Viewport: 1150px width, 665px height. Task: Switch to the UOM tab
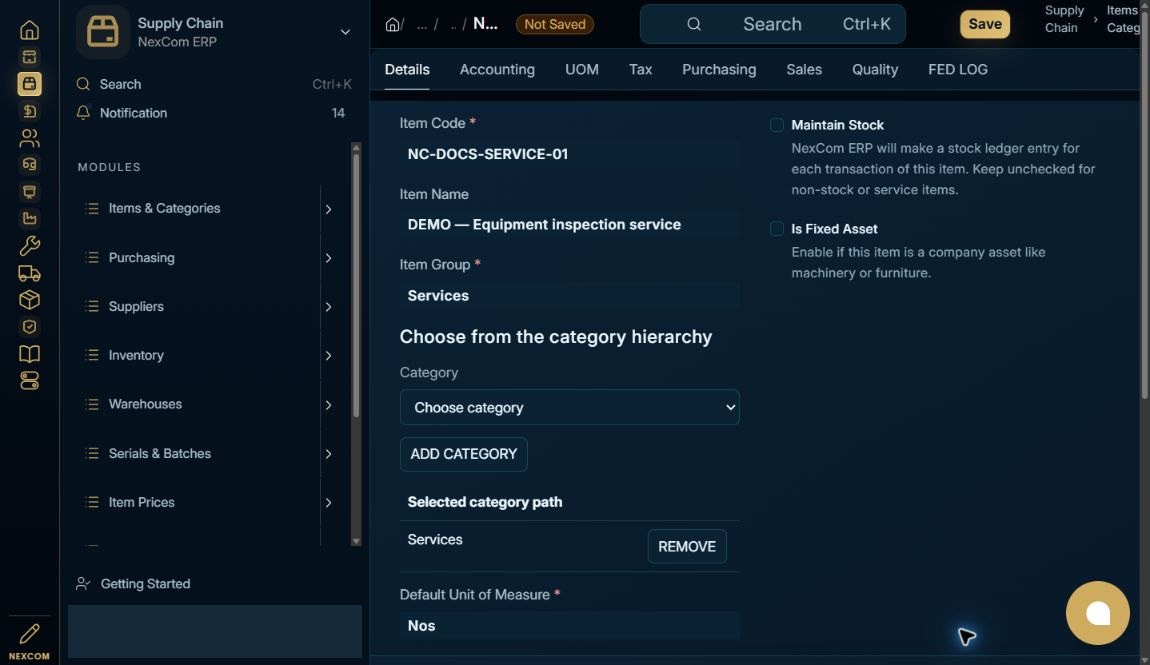click(582, 70)
